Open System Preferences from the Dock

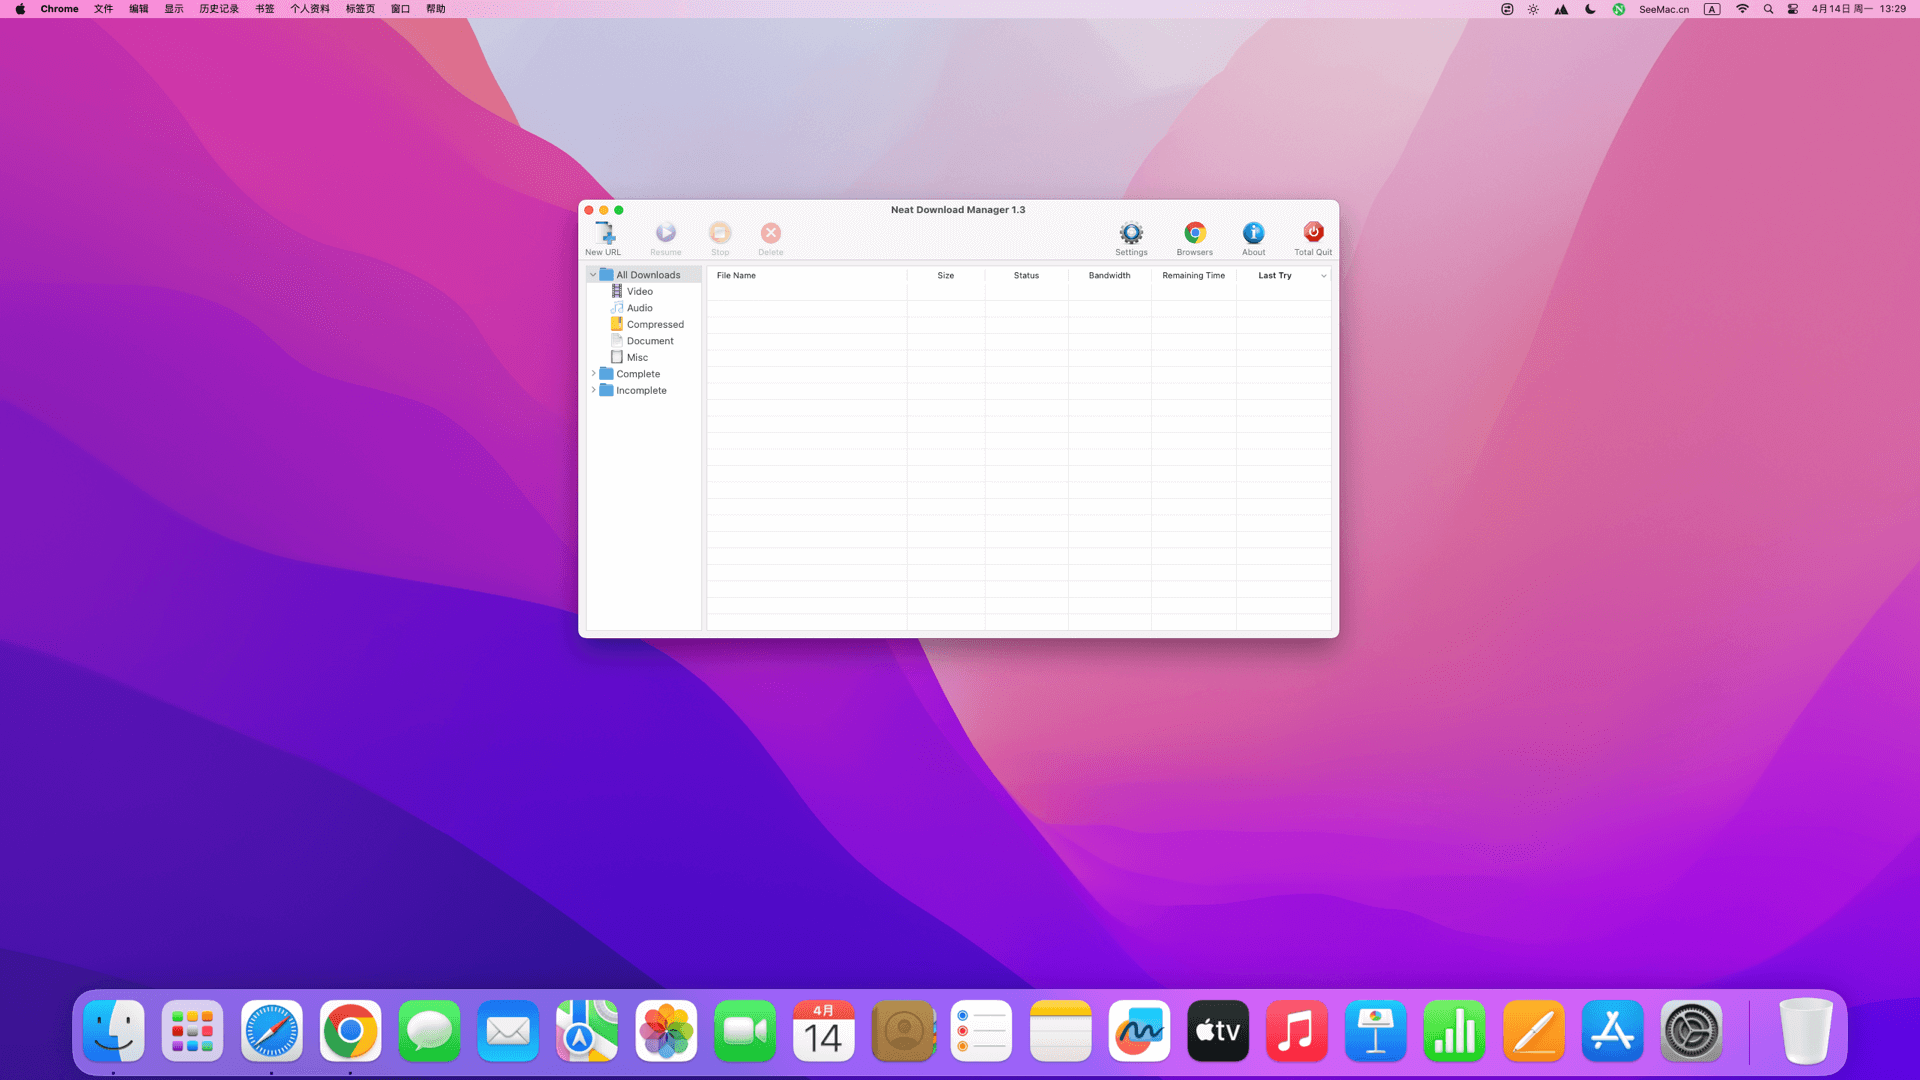tap(1691, 1031)
